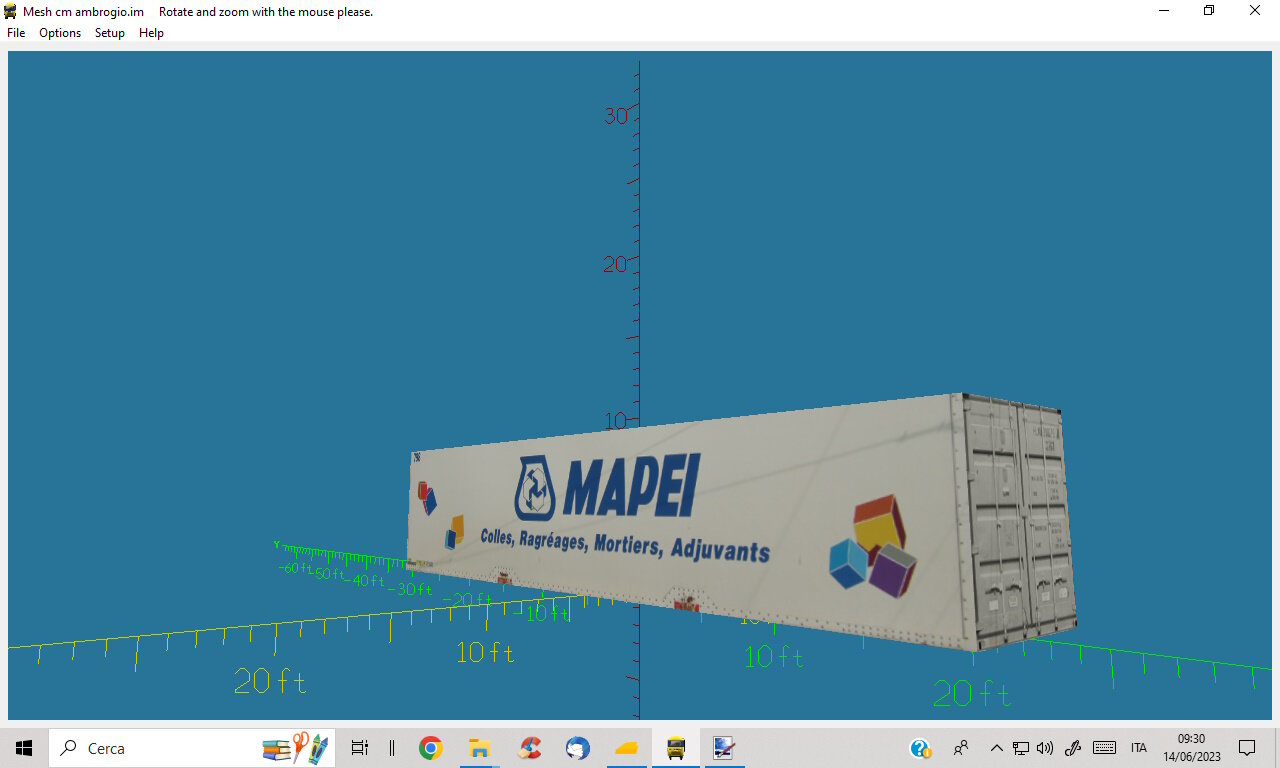Open the volume control in system tray
Screen dimensions: 1280x768
pyautogui.click(x=1045, y=748)
